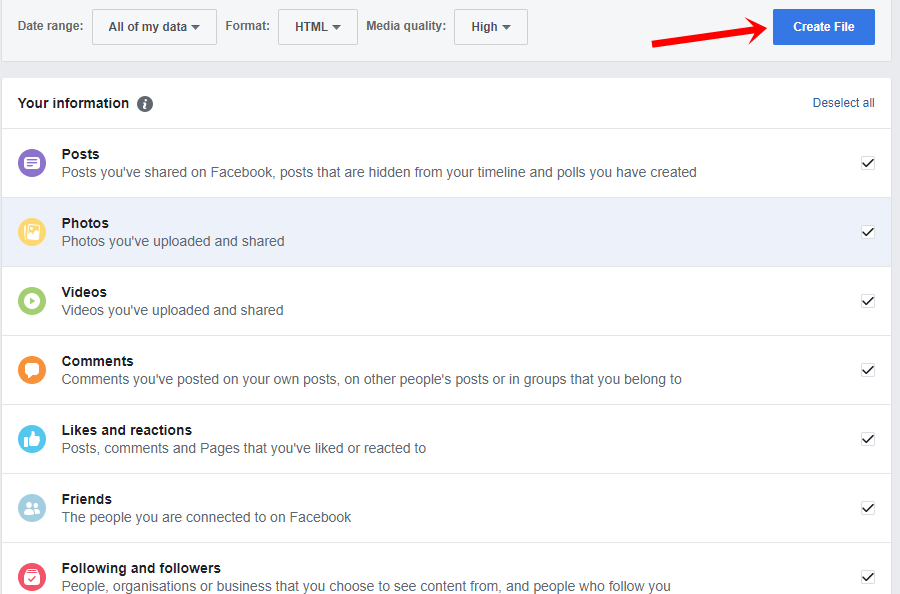The width and height of the screenshot is (900, 594).
Task: Click the Posts category icon
Action: [32, 163]
